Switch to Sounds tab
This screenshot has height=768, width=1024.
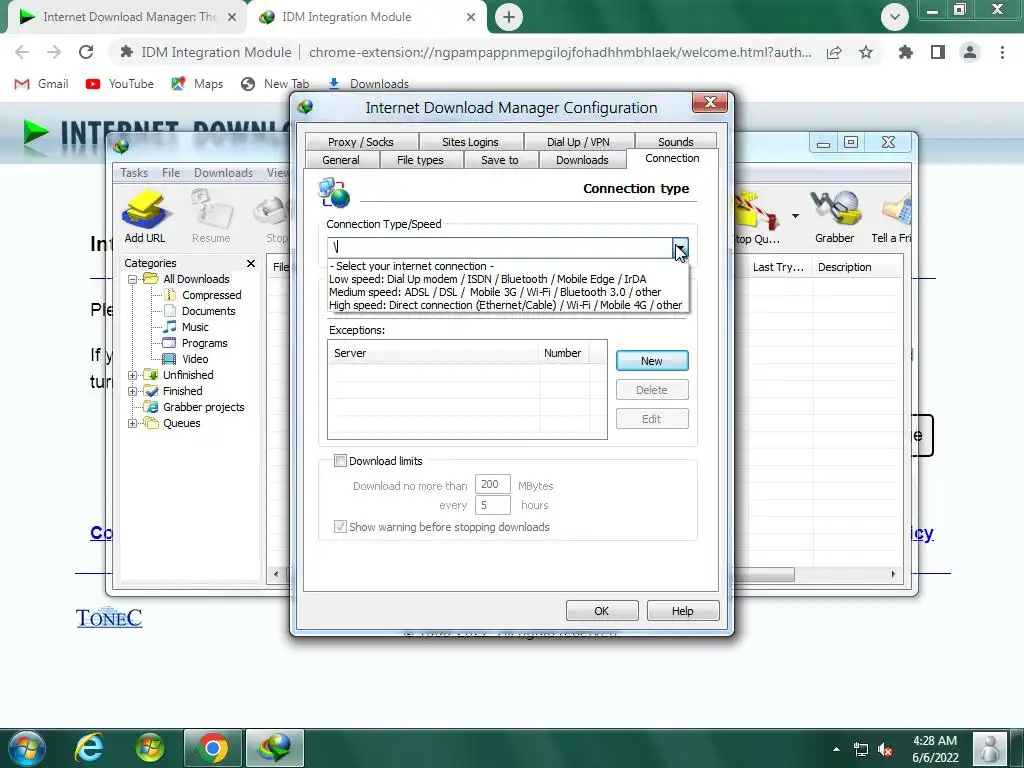675,142
